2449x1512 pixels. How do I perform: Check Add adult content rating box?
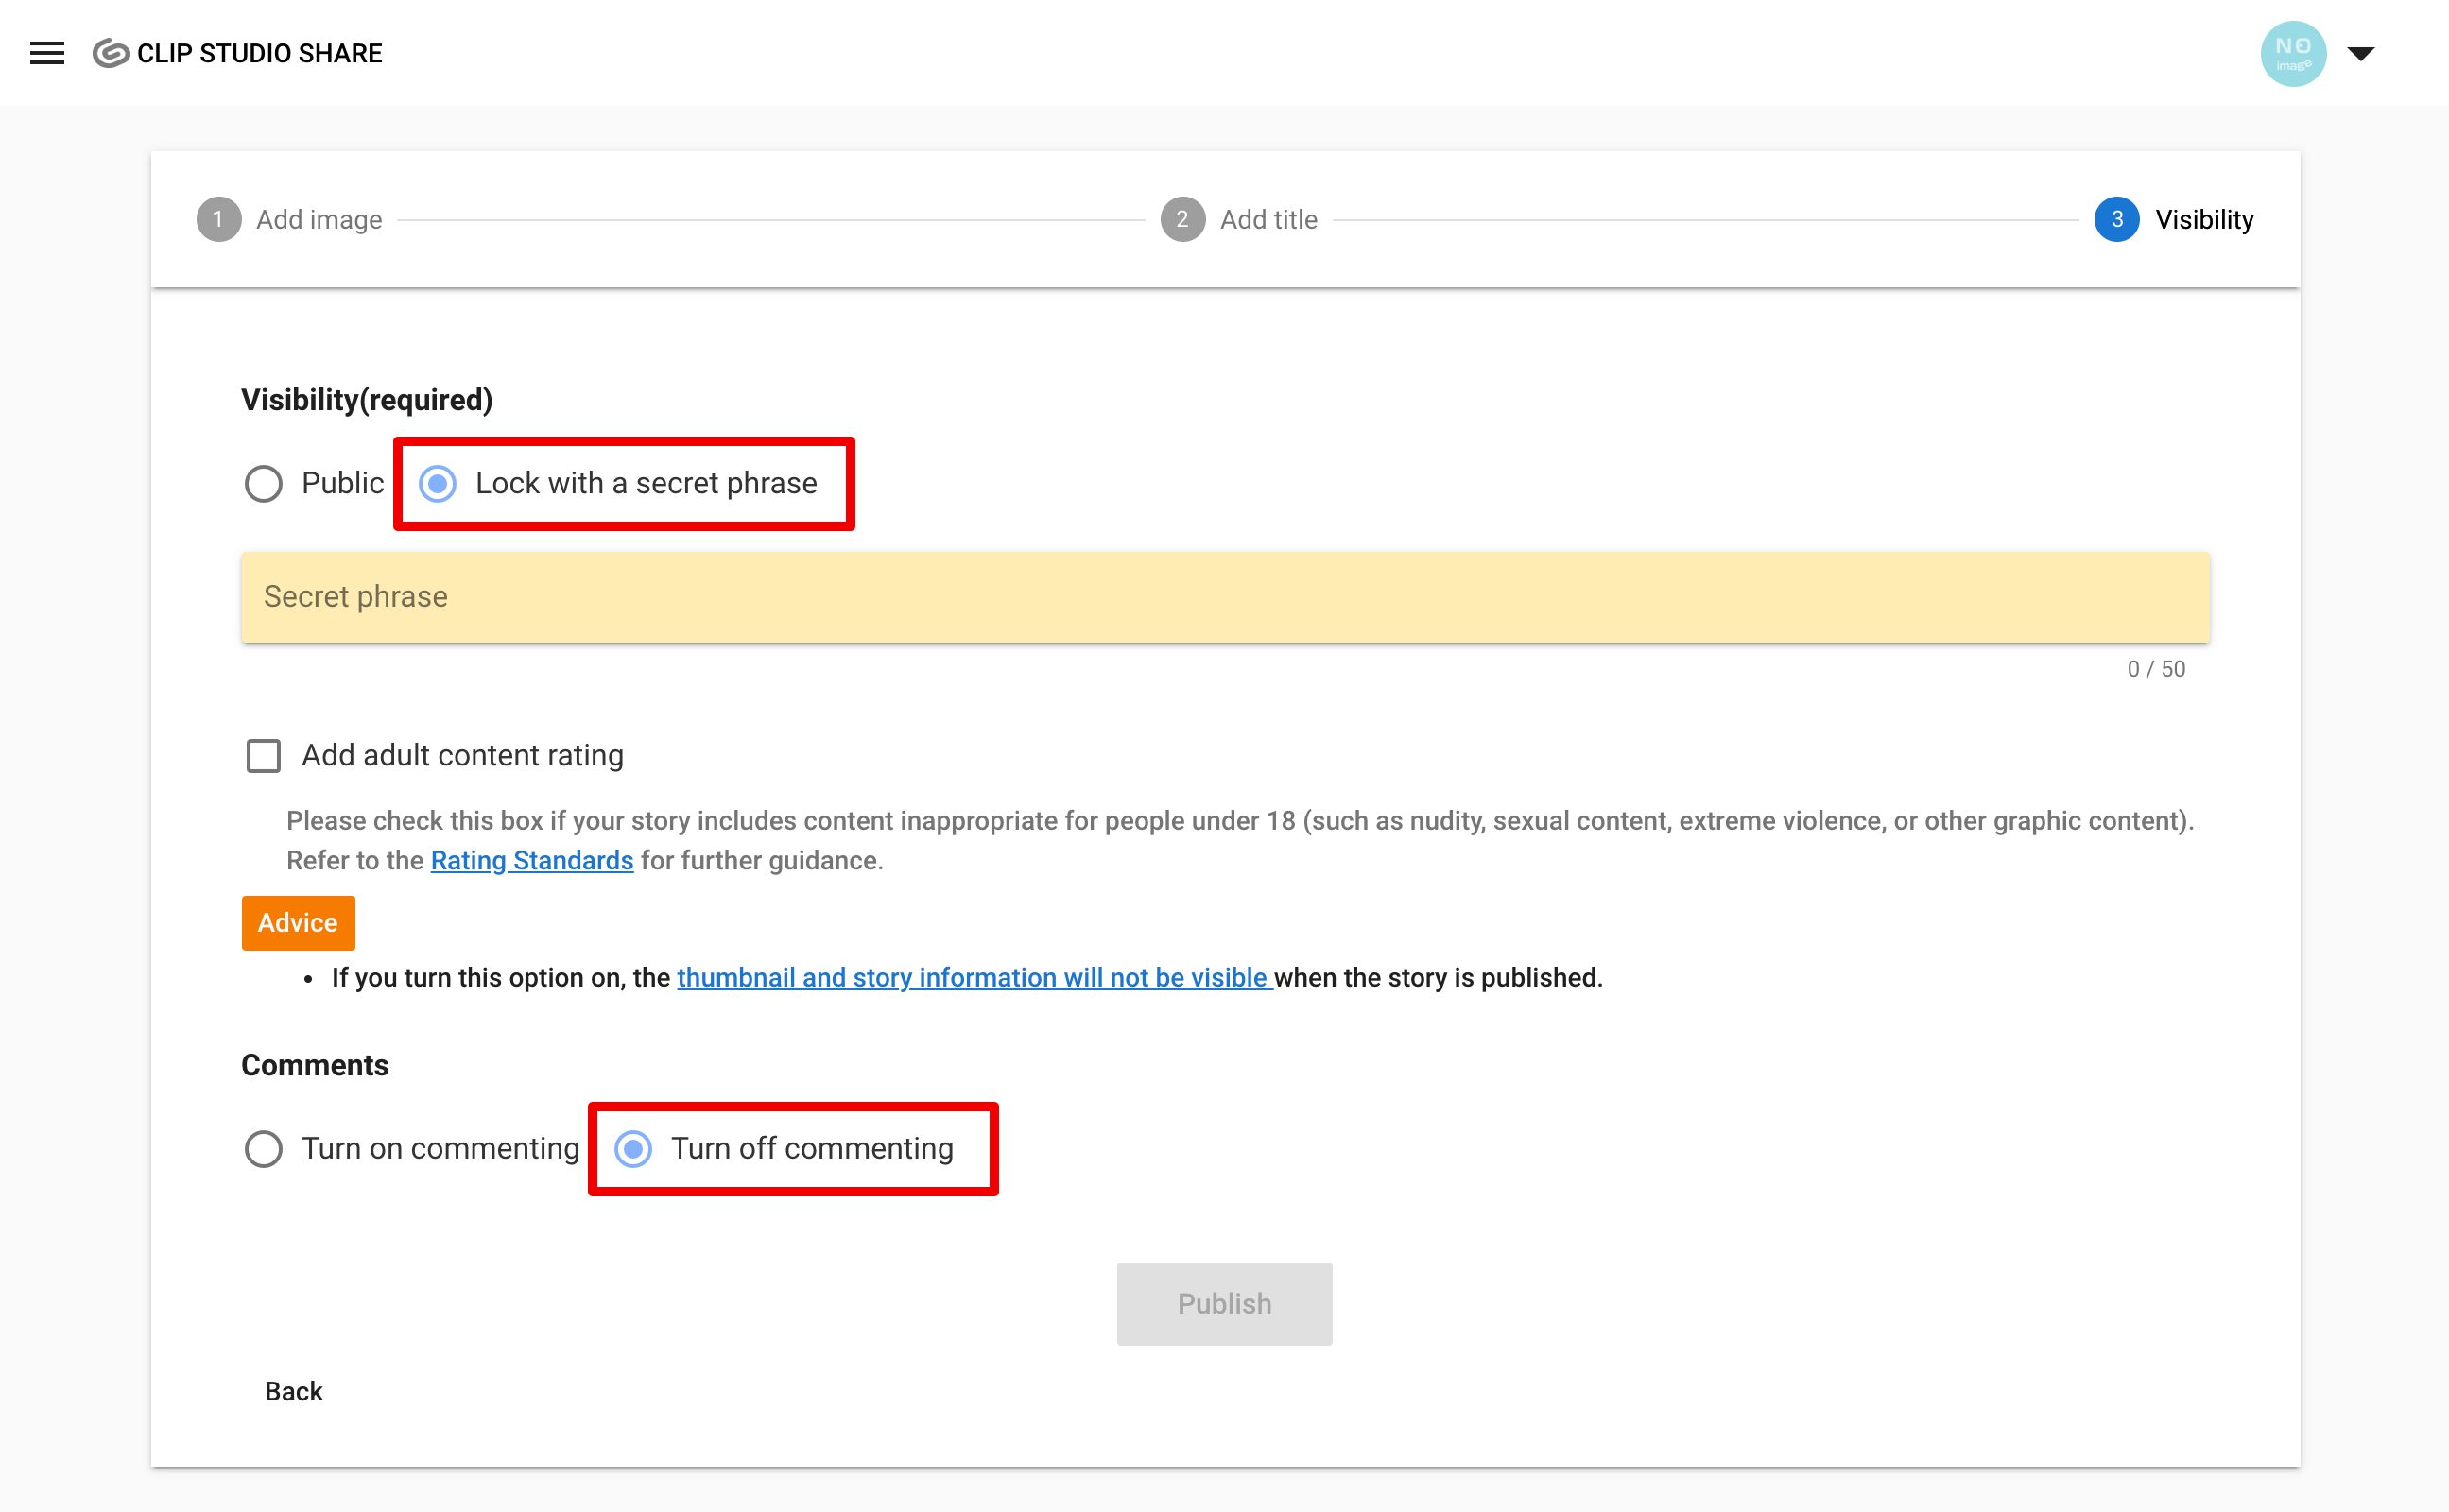tap(264, 756)
